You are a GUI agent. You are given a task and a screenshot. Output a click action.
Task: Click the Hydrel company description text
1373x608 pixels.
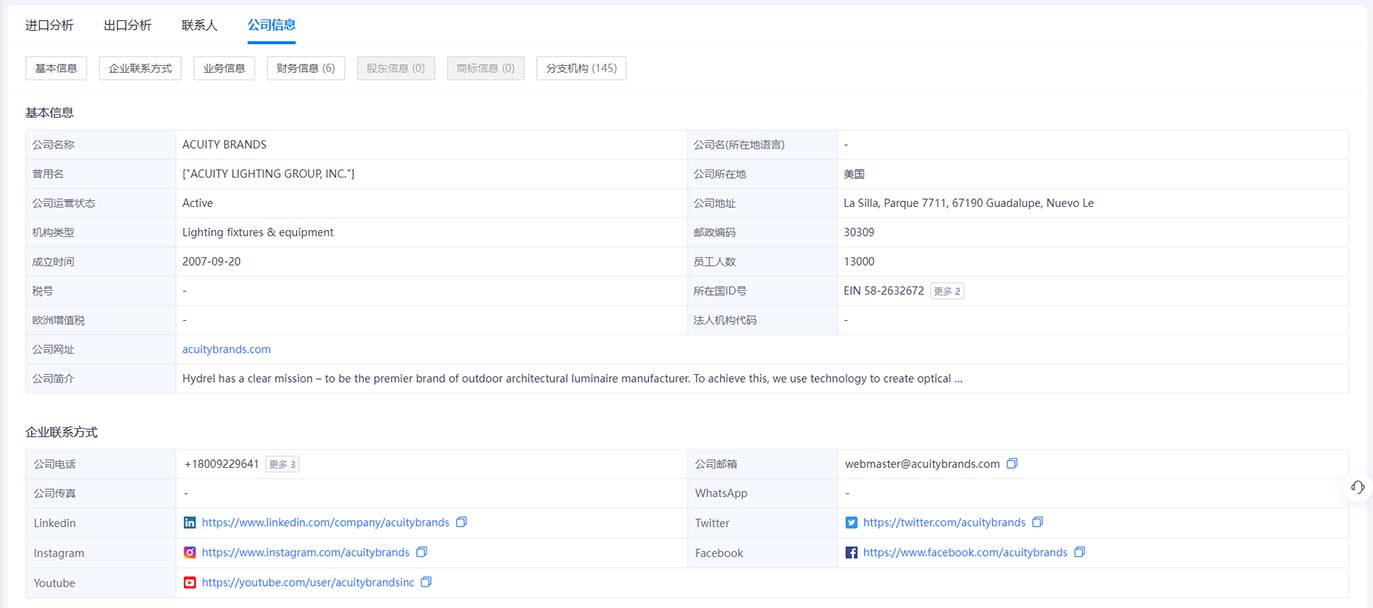pyautogui.click(x=572, y=378)
